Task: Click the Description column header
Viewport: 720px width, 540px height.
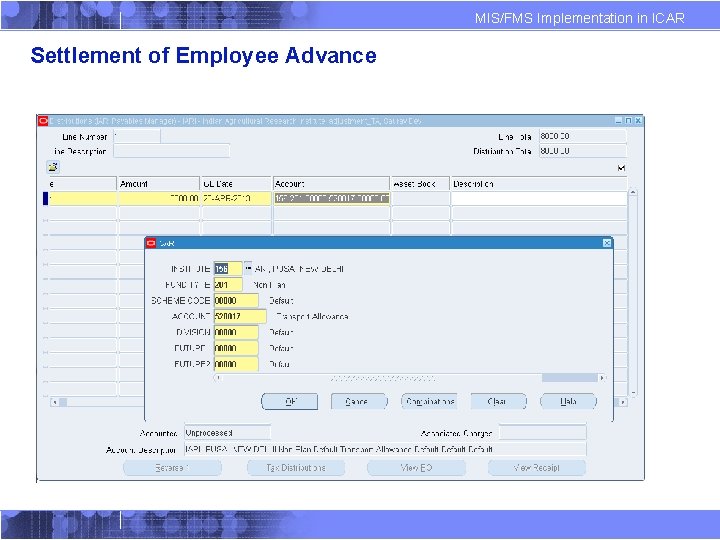Action: [539, 184]
